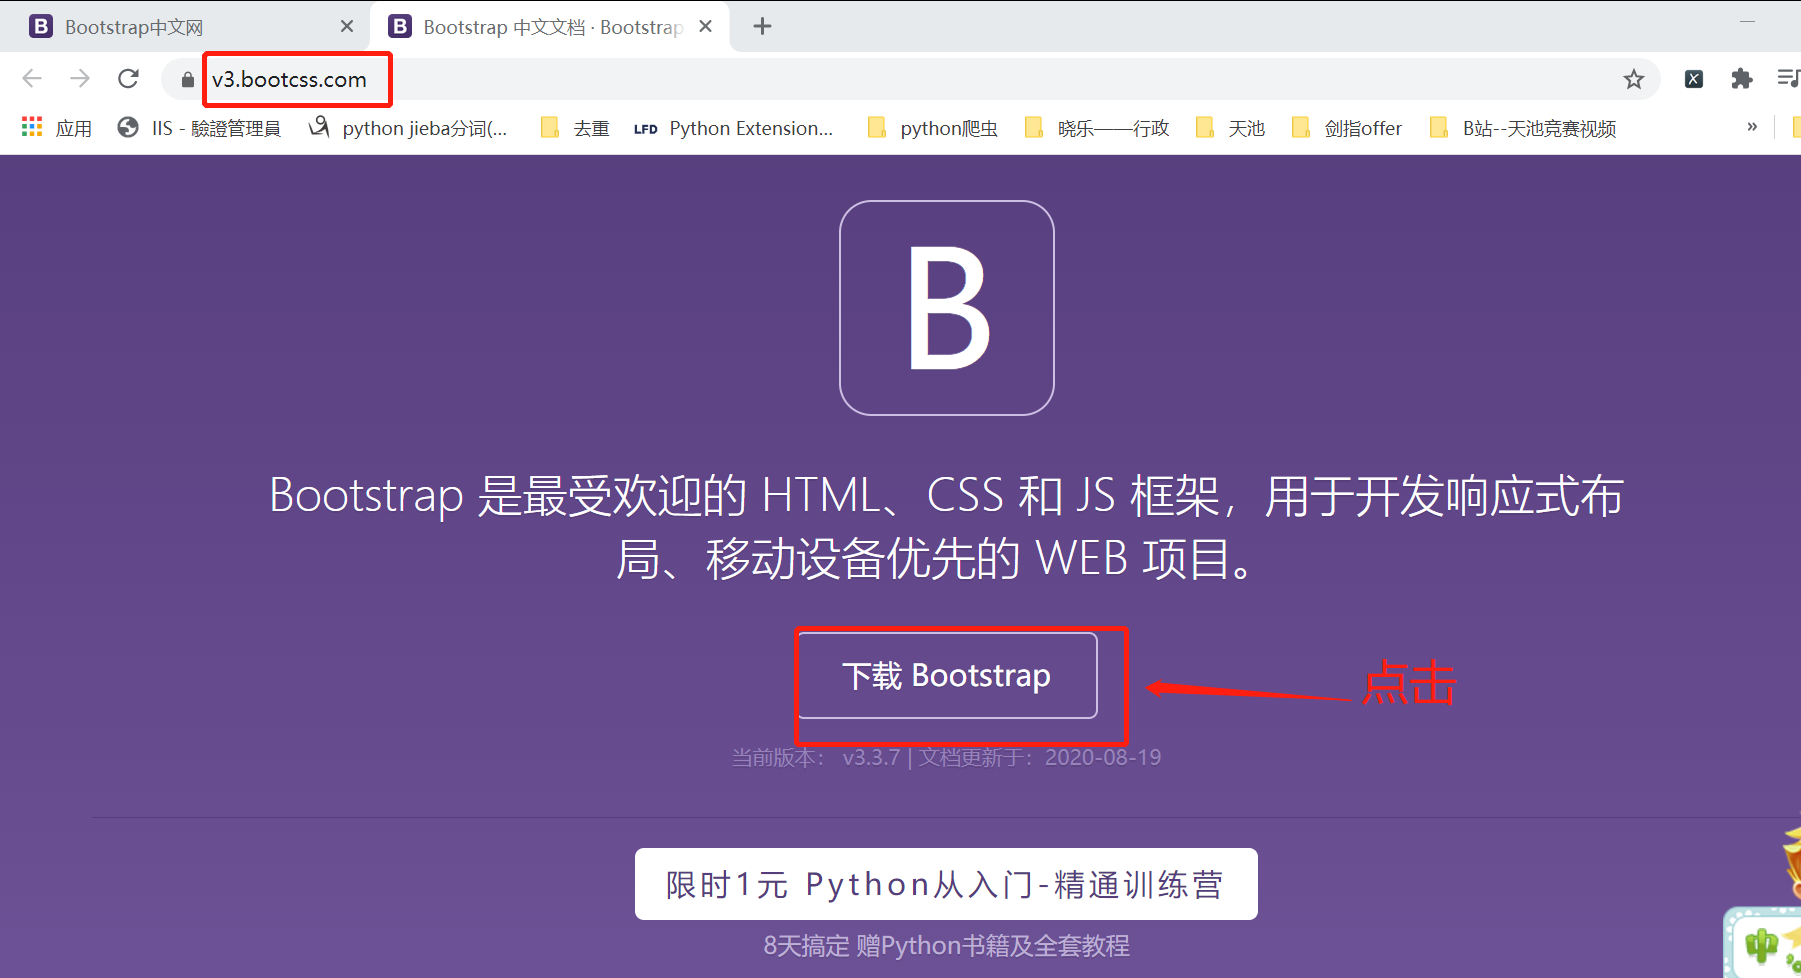The height and width of the screenshot is (978, 1801).
Task: Open the Python训练营 ad banner
Action: pyautogui.click(x=946, y=884)
